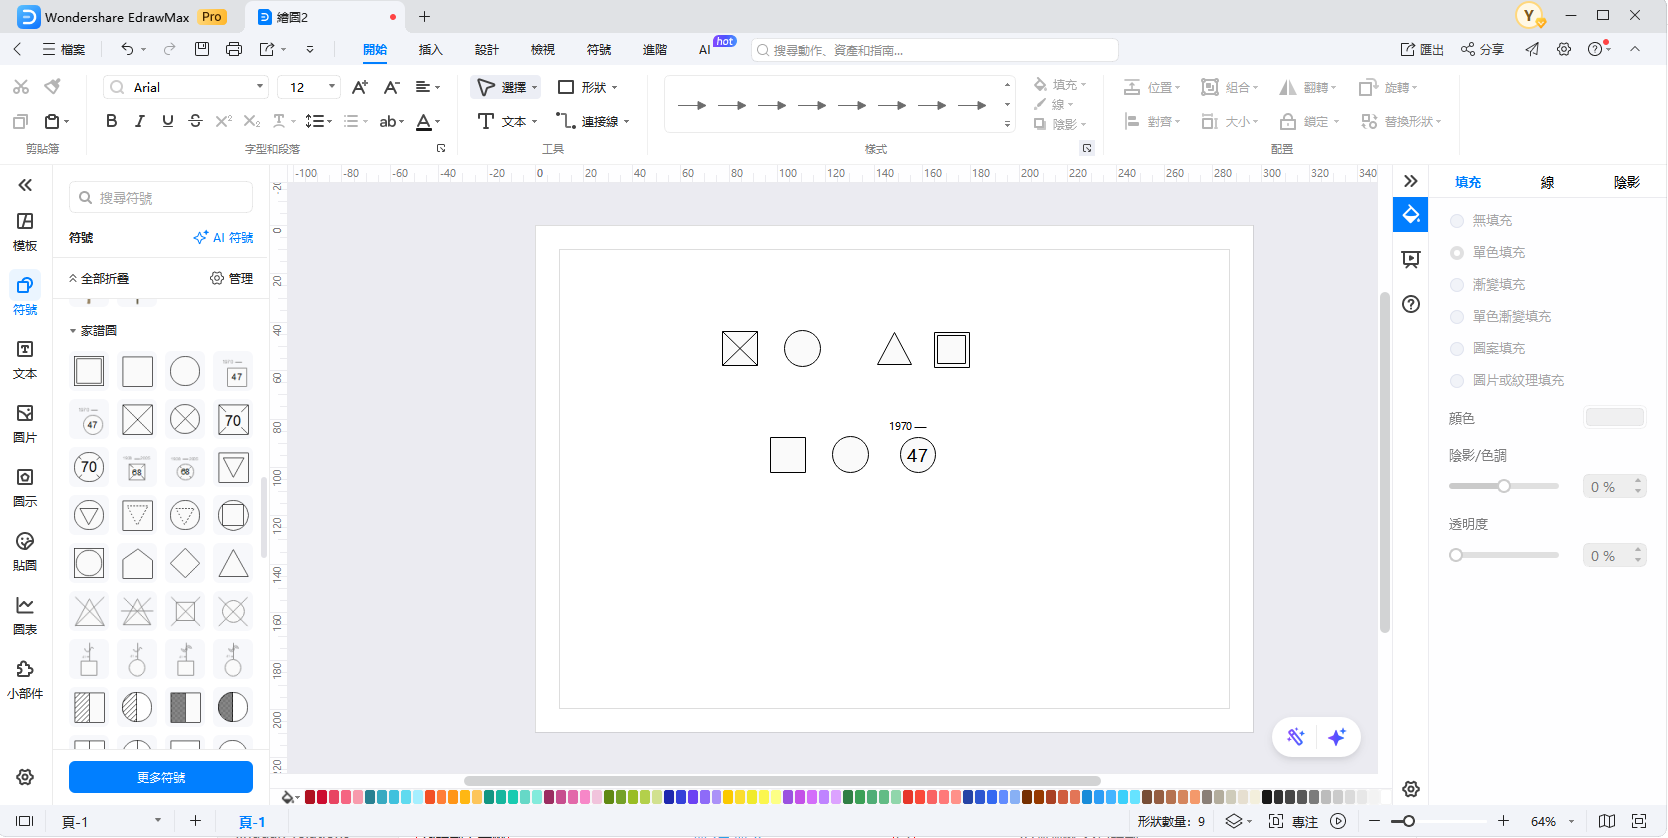Image resolution: width=1668 pixels, height=838 pixels.
Task: Click the 透明度 transparency slider handle
Action: click(x=1456, y=555)
